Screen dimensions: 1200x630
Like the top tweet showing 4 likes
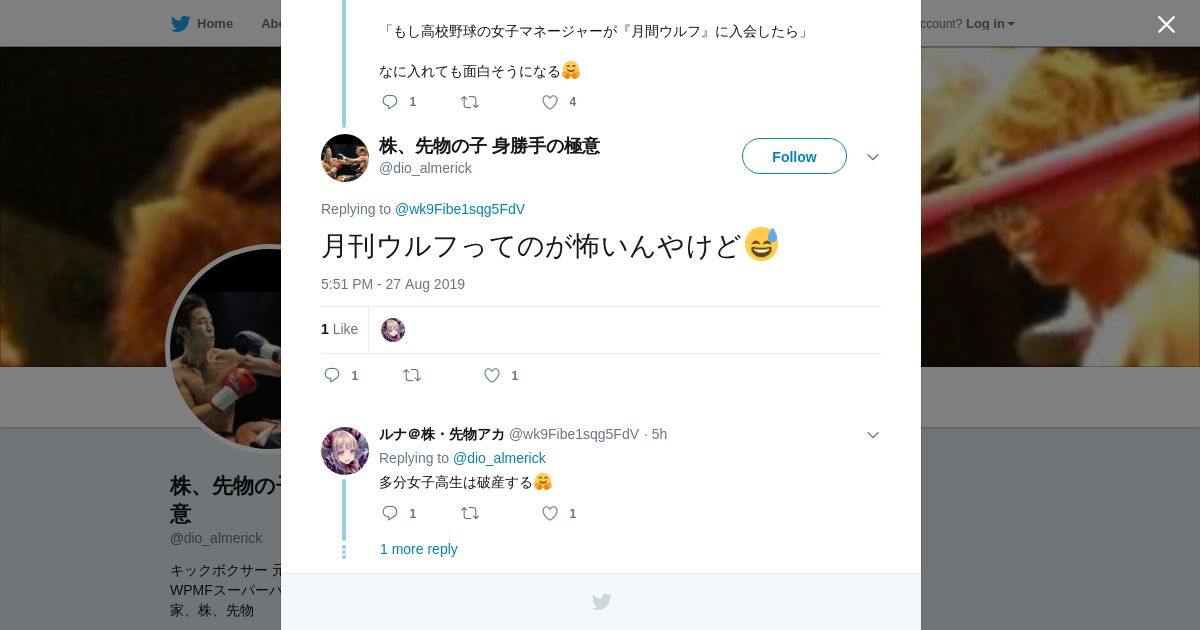coord(550,102)
